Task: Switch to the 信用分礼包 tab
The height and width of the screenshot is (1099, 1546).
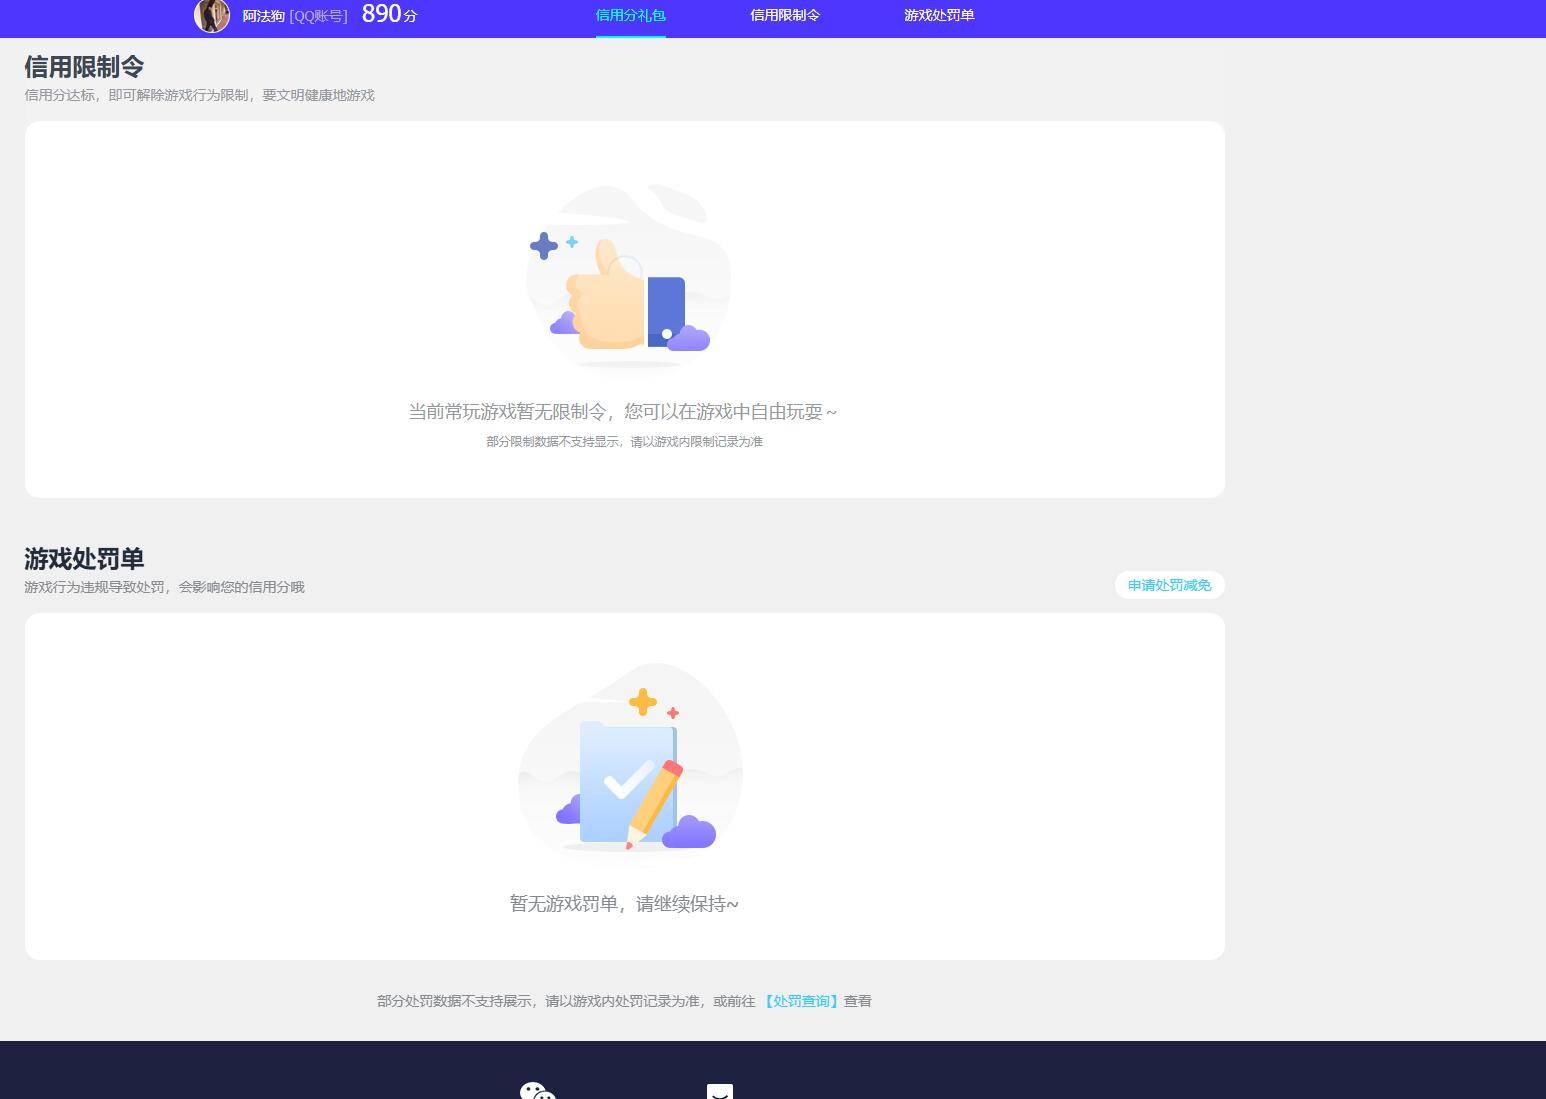Action: [630, 15]
